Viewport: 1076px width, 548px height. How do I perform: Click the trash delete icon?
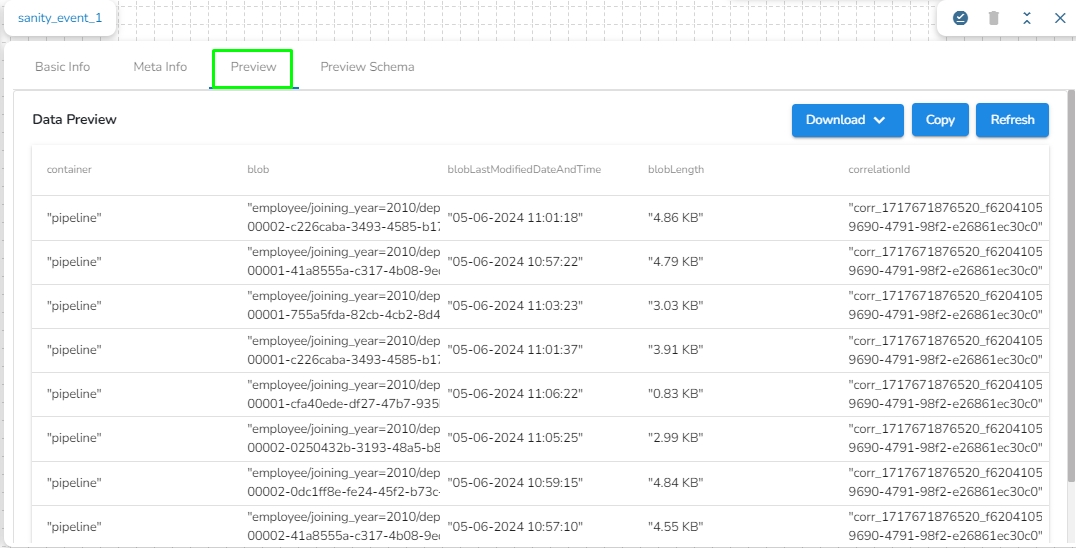[994, 19]
